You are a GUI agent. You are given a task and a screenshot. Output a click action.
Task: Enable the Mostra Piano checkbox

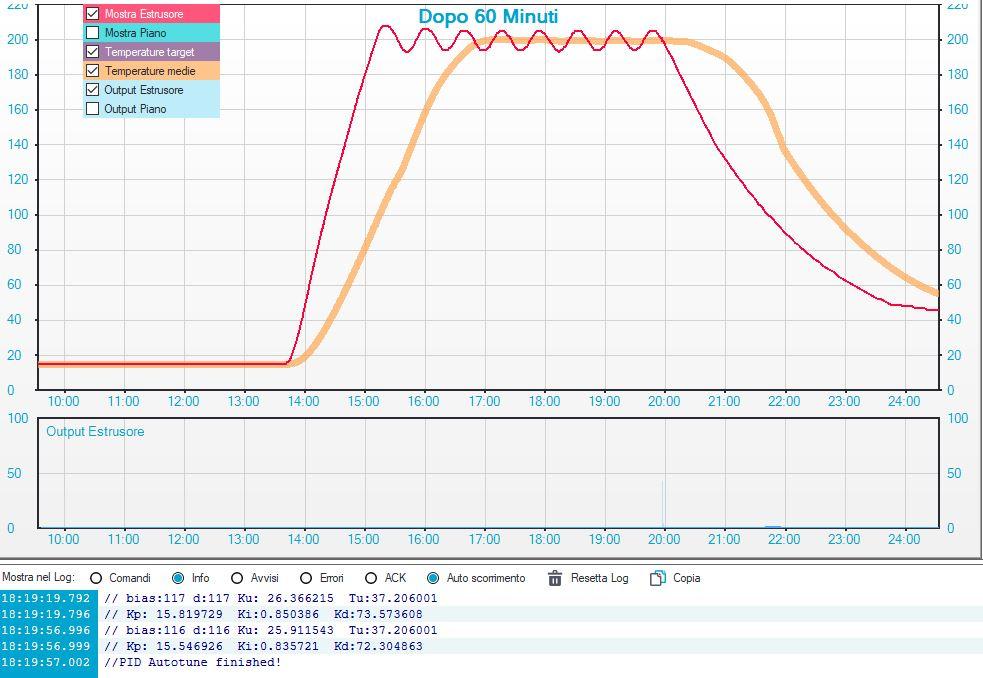92,33
